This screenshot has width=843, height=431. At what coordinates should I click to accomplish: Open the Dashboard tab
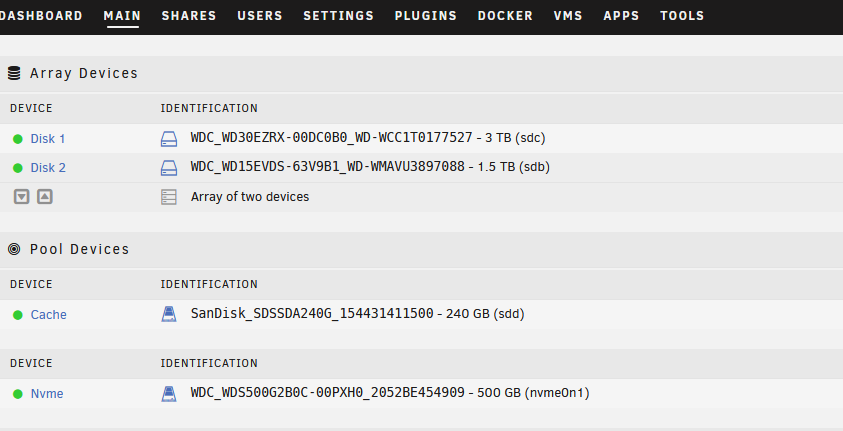tap(41, 16)
